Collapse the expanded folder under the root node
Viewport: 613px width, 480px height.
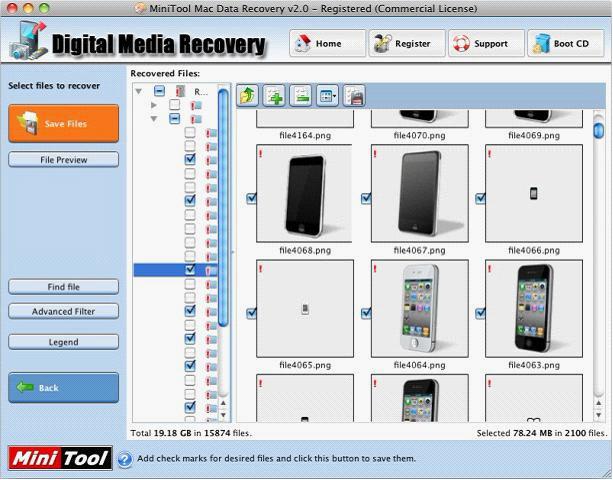(154, 118)
